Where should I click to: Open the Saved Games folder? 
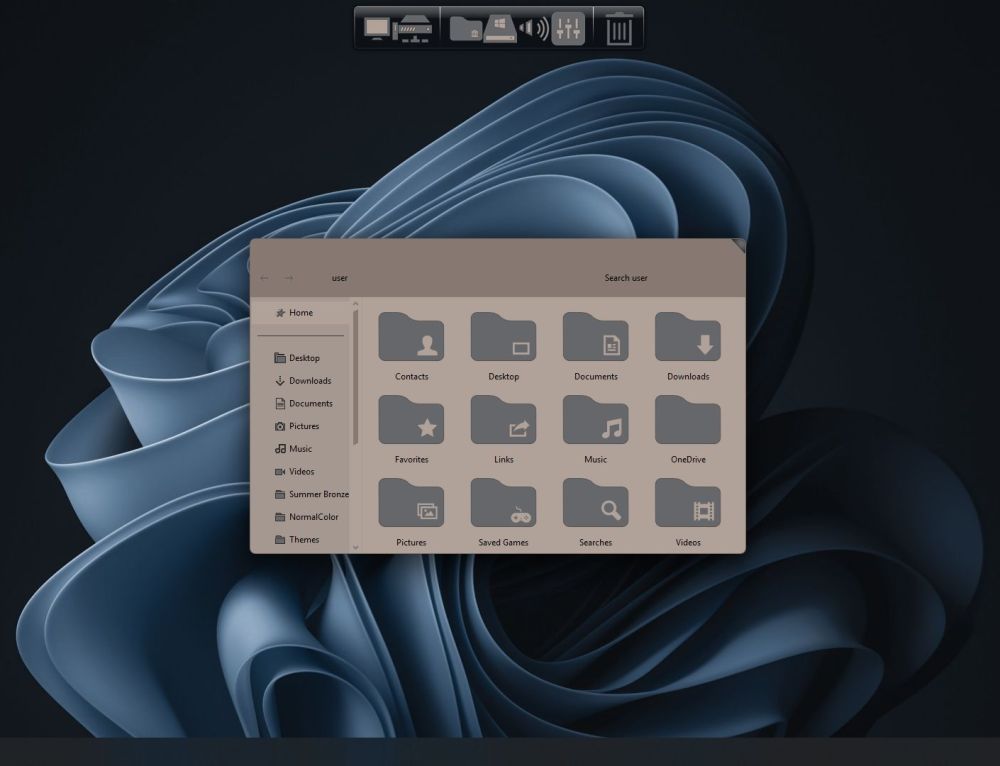click(504, 505)
